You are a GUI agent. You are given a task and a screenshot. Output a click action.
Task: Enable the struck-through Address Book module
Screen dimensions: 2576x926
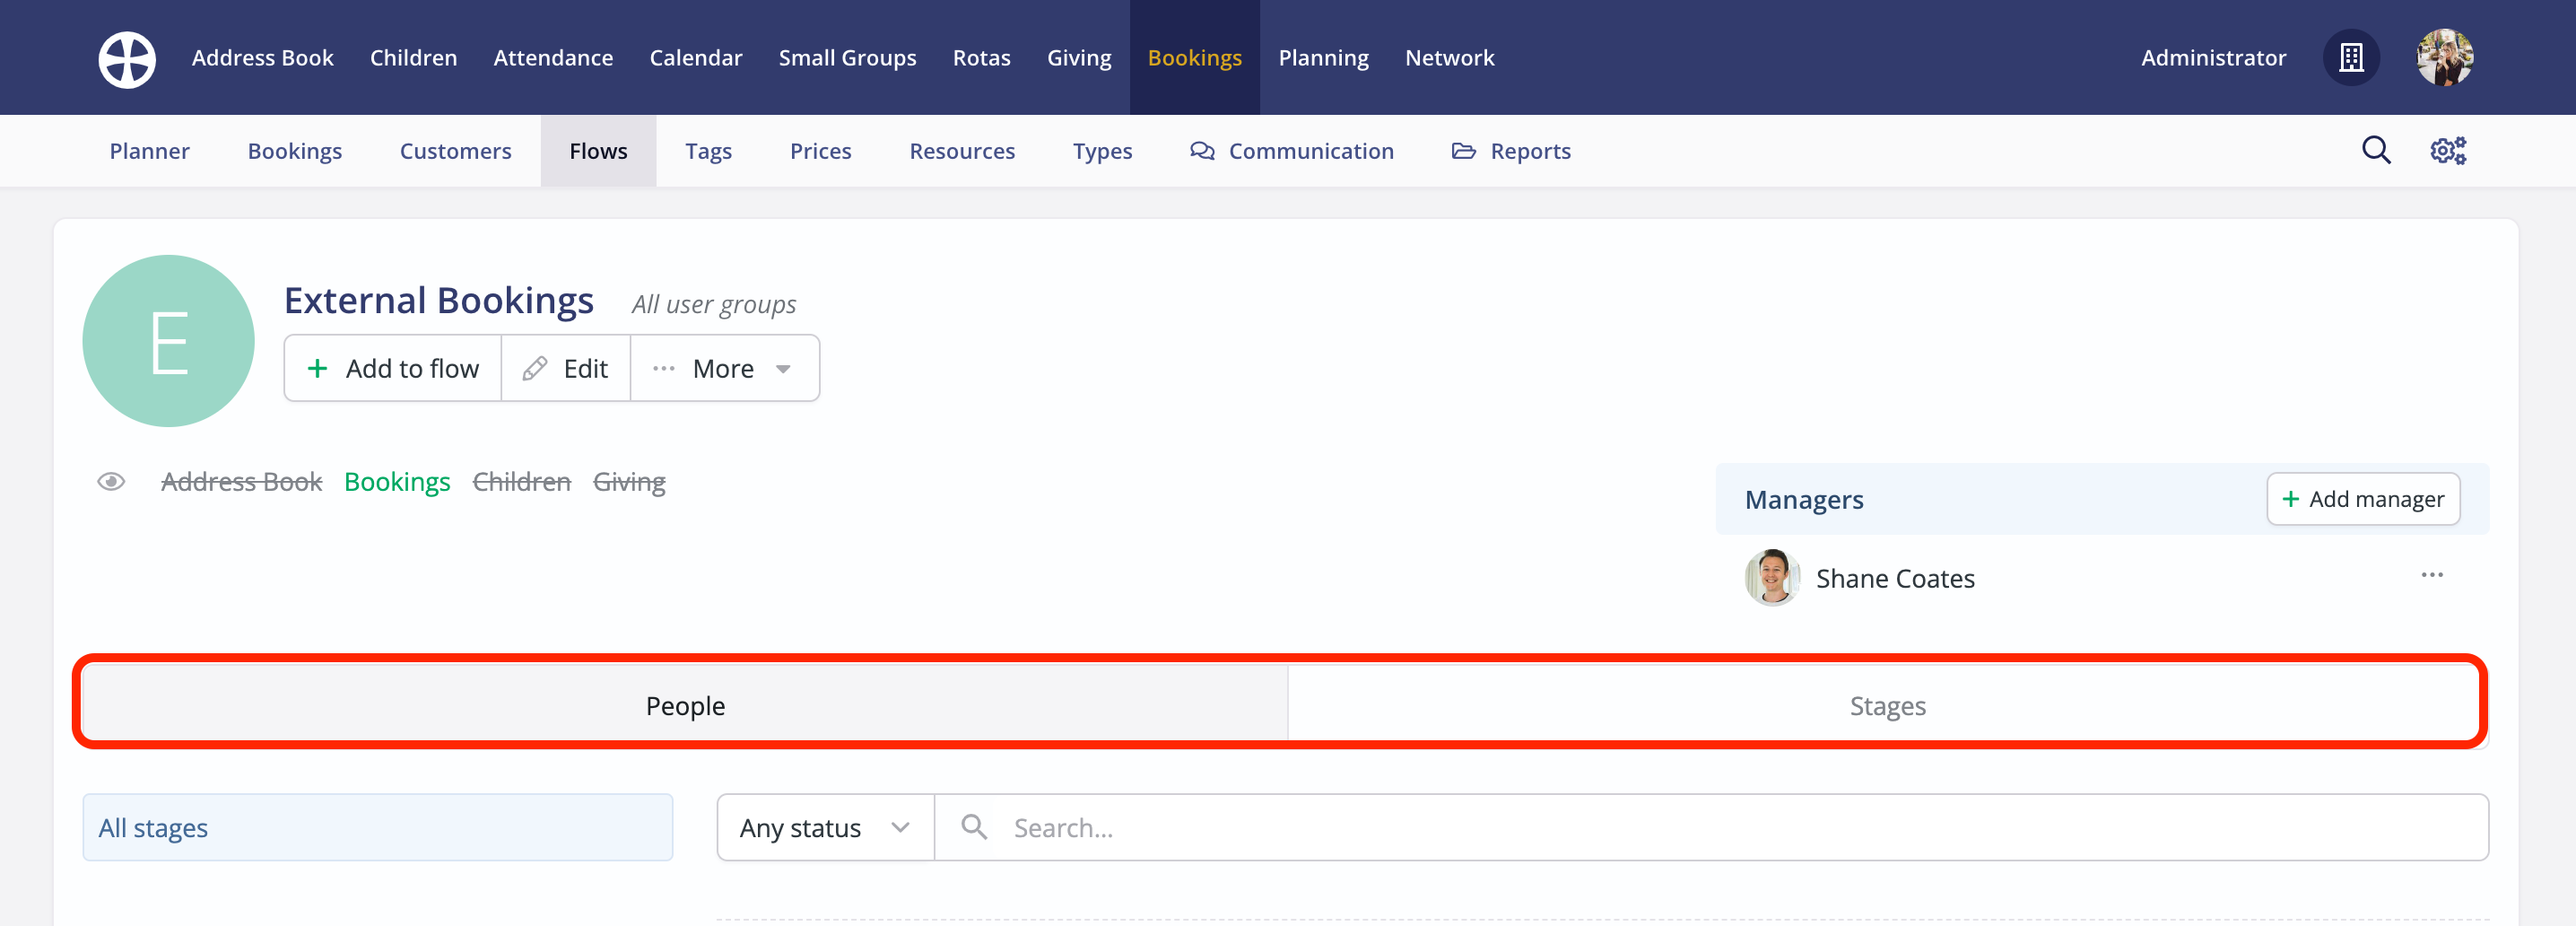(242, 481)
